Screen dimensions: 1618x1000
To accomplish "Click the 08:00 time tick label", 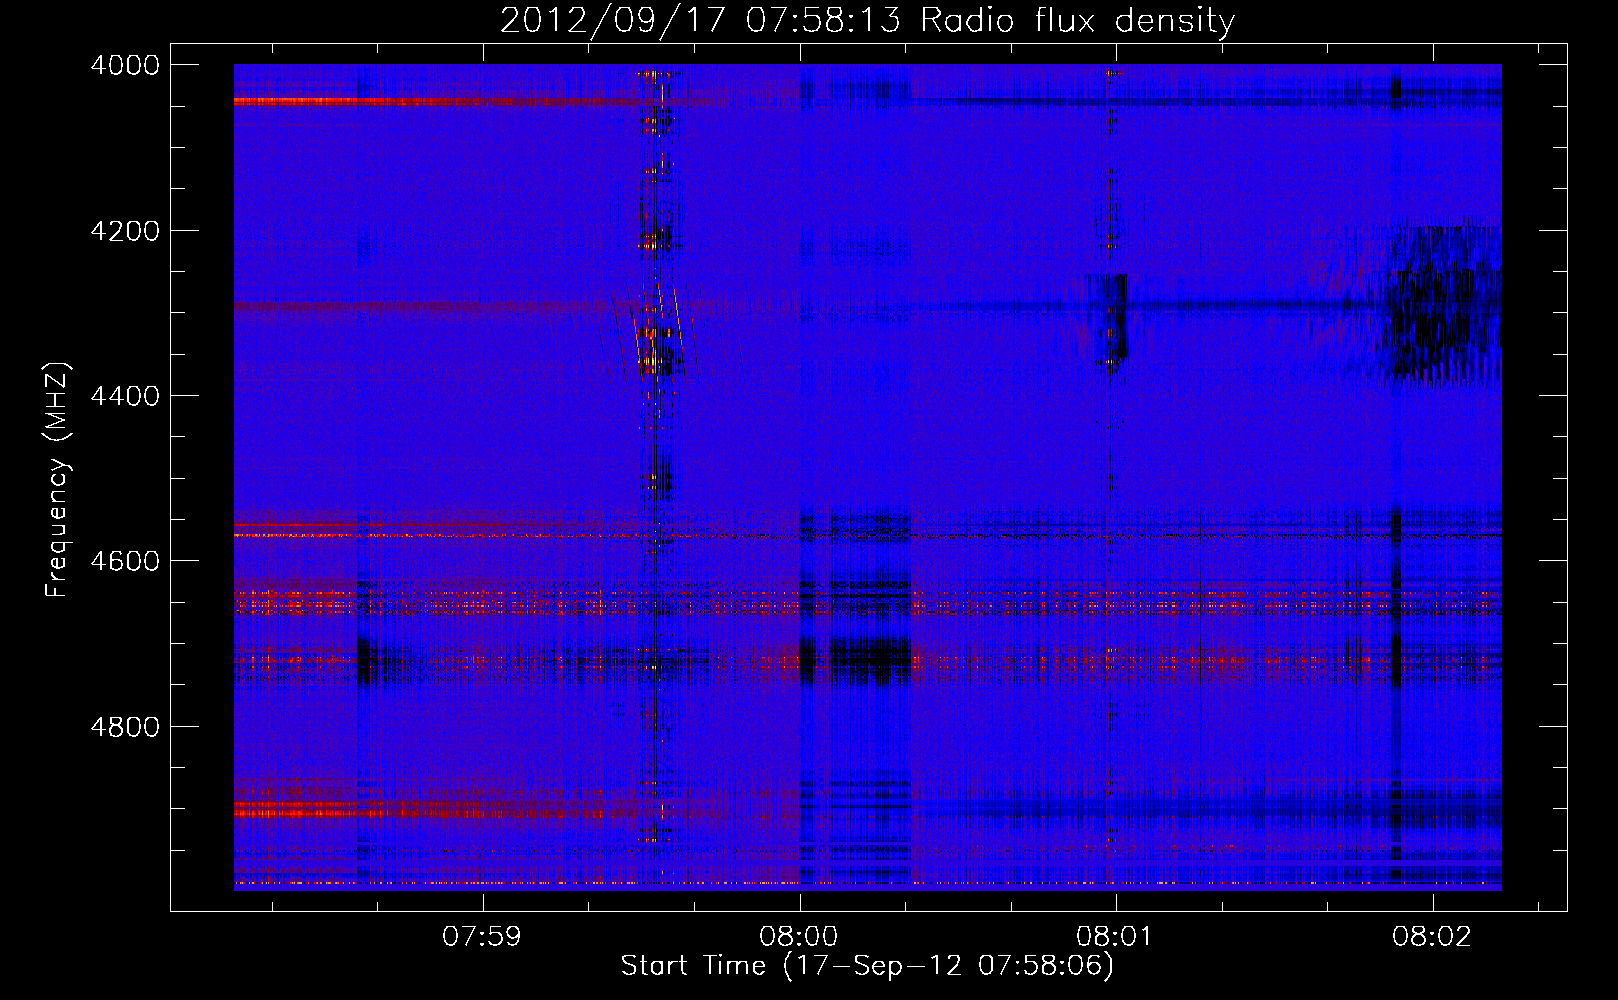I will tap(800, 937).
